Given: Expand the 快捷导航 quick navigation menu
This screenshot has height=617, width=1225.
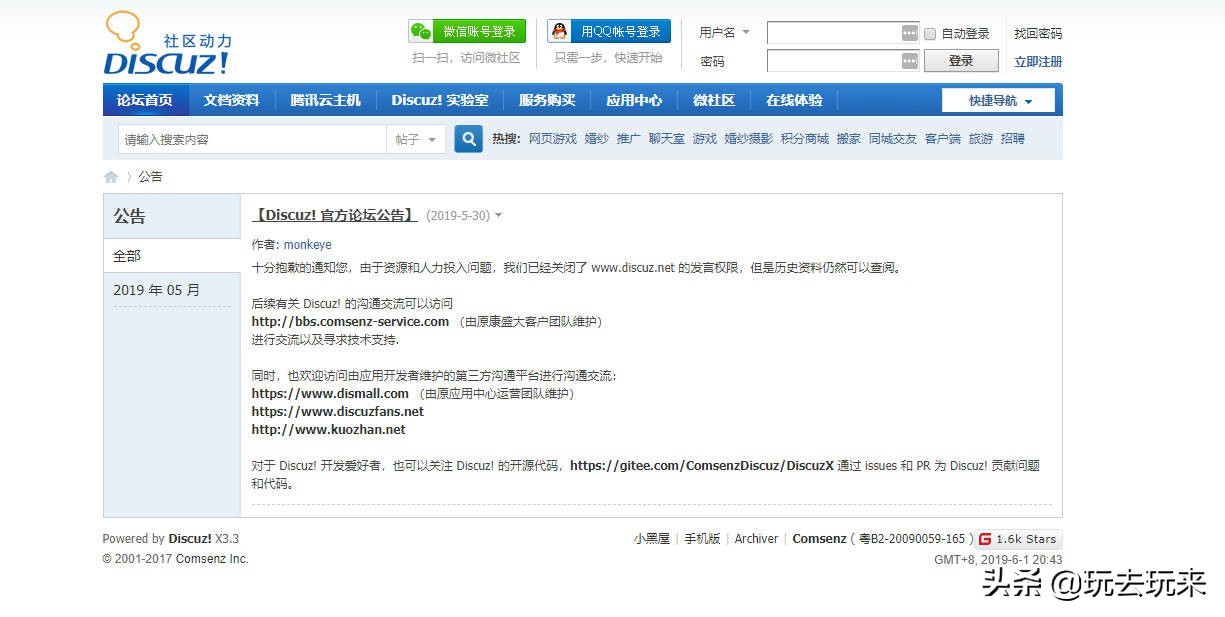Looking at the screenshot, I should click(x=998, y=100).
